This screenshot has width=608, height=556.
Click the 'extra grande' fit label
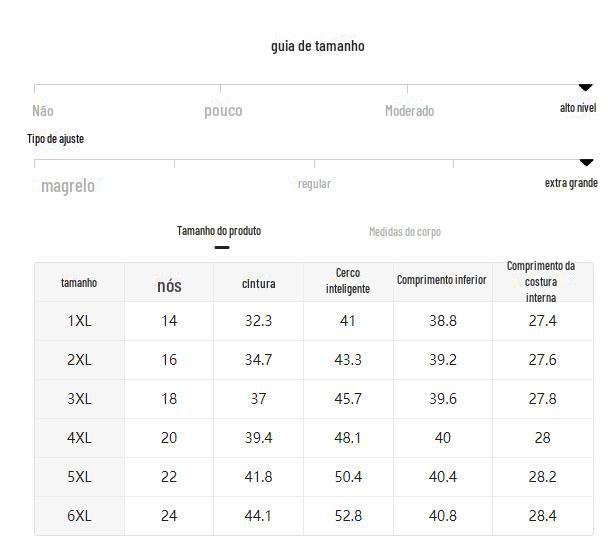[x=571, y=183]
